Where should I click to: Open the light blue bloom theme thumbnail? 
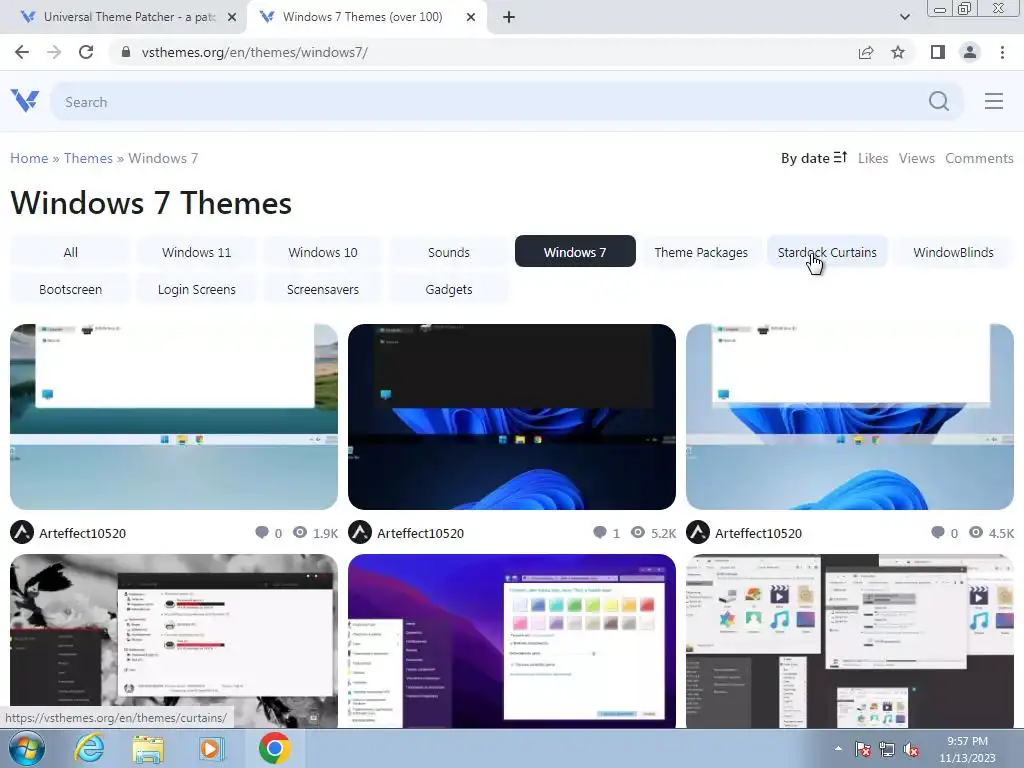[x=850, y=417]
